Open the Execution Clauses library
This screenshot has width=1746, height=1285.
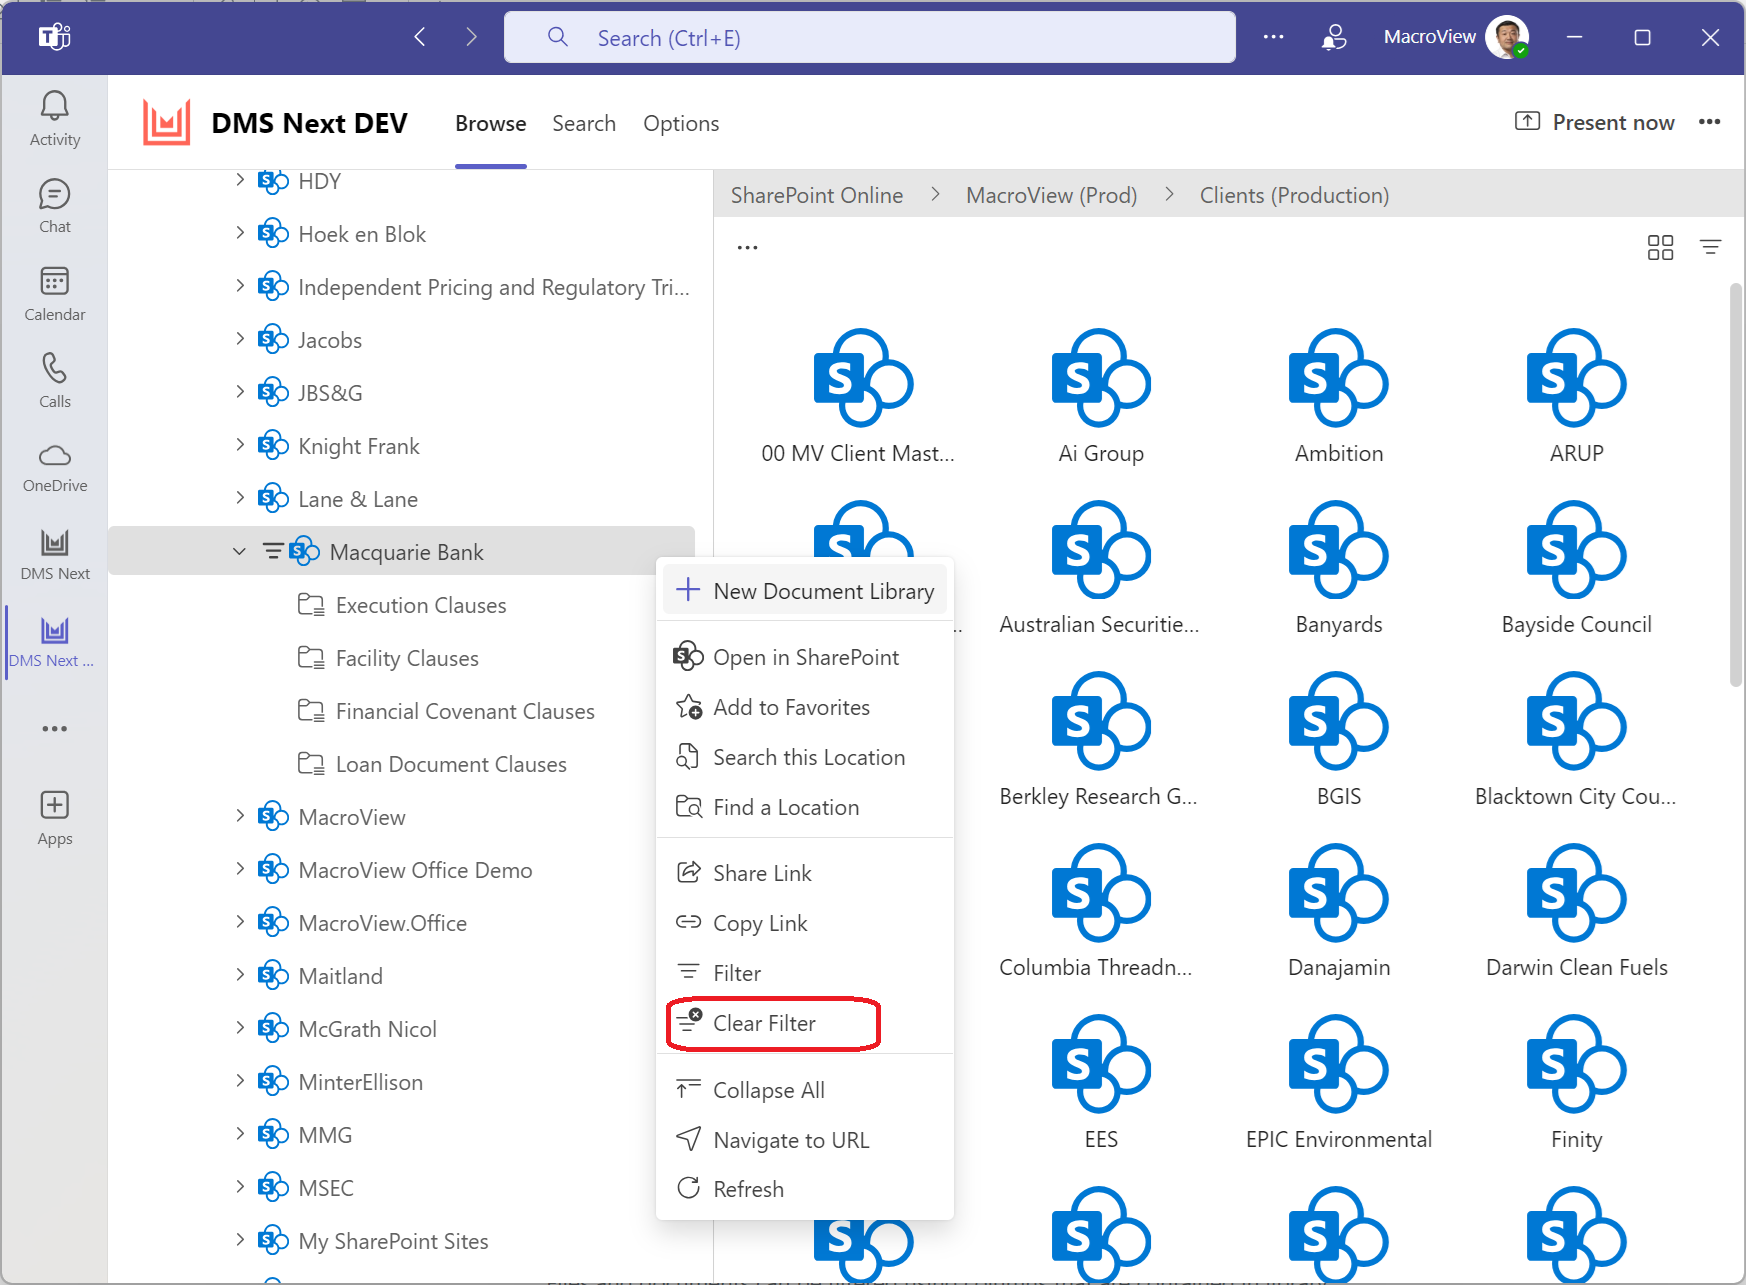click(x=402, y=605)
